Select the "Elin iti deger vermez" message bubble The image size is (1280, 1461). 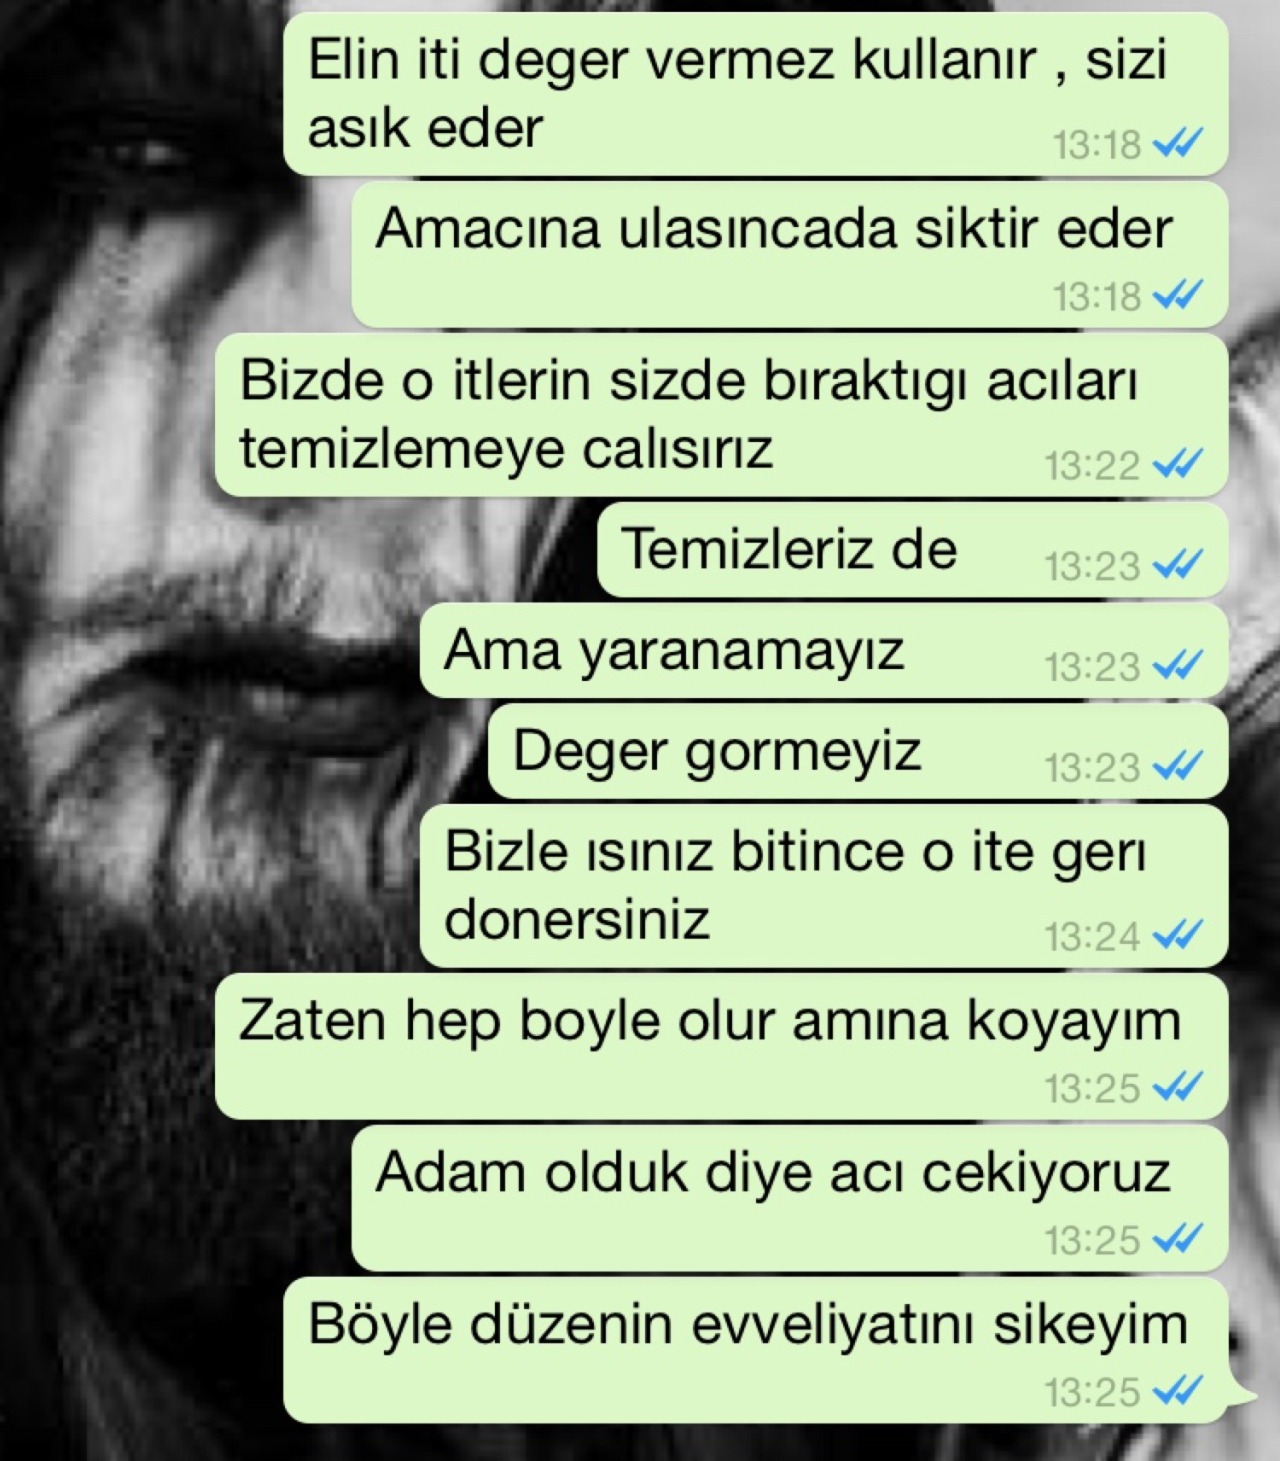coord(756,94)
